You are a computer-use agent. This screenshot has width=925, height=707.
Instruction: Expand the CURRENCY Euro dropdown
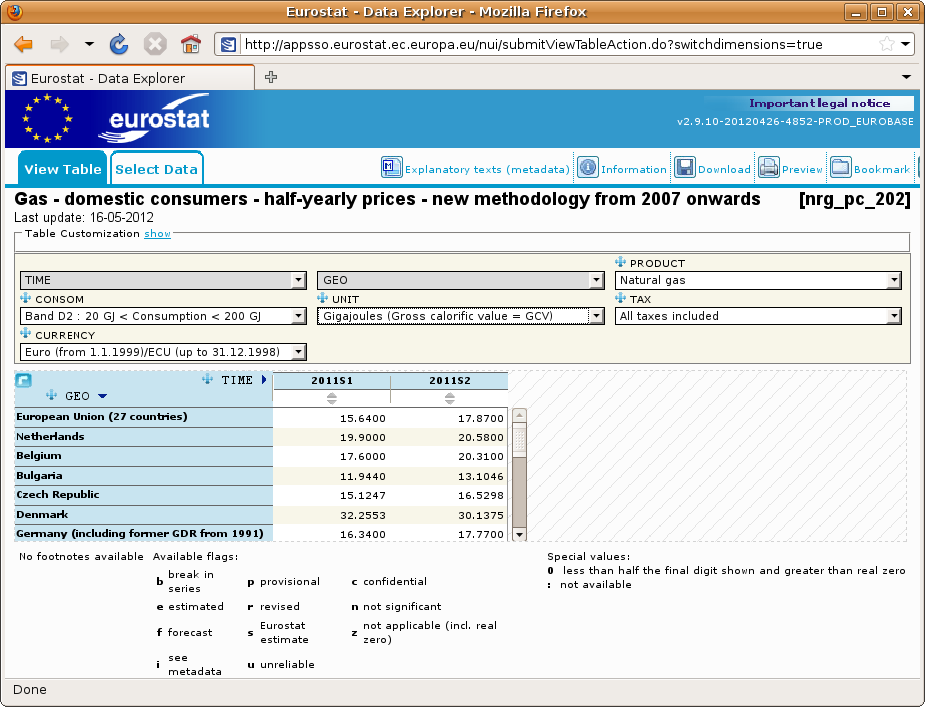click(163, 352)
